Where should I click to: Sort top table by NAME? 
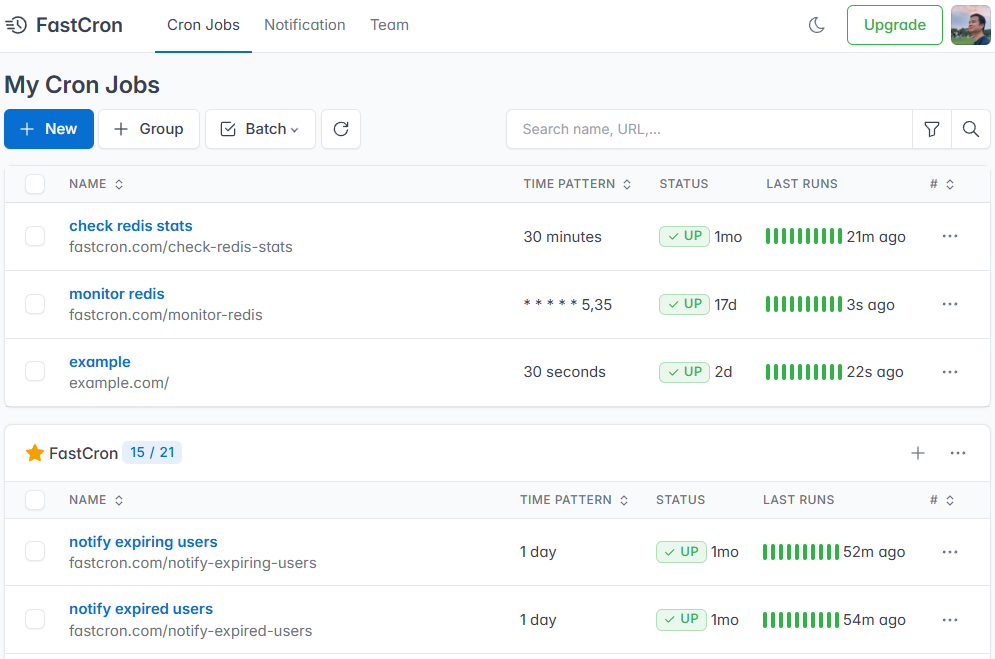point(96,184)
